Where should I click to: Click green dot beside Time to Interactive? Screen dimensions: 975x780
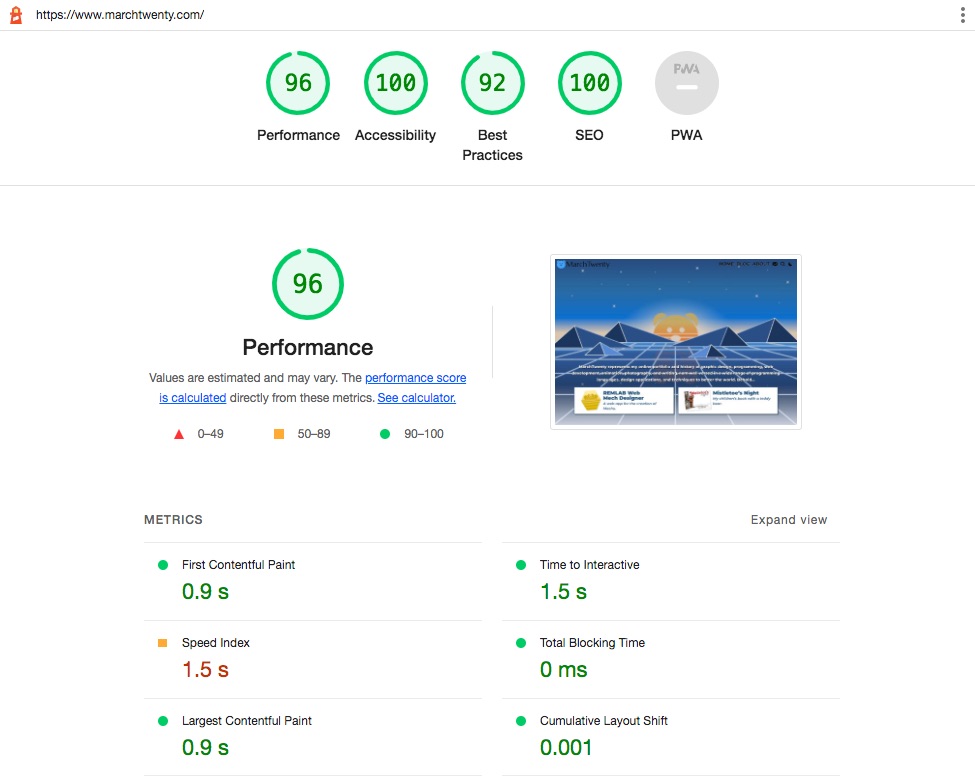tap(521, 565)
